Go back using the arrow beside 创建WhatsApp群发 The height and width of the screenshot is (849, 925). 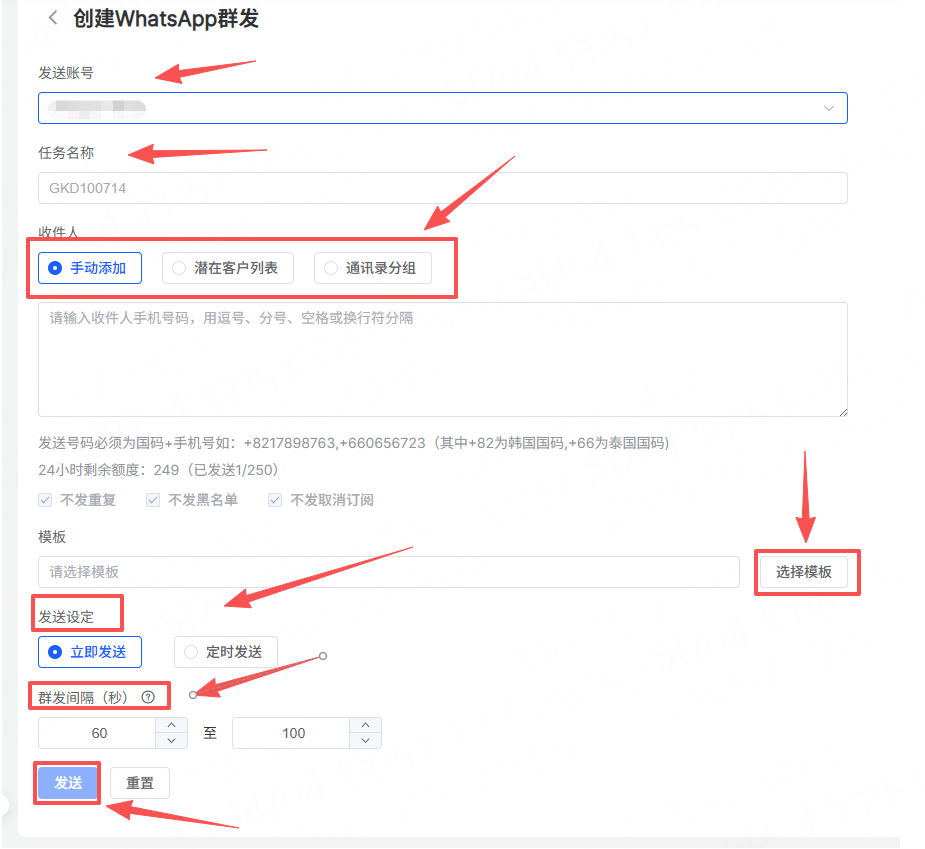[x=53, y=18]
